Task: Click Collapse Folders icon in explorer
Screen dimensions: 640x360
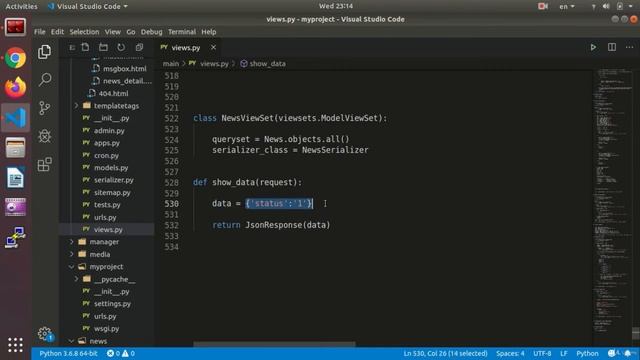Action: click(x=139, y=47)
